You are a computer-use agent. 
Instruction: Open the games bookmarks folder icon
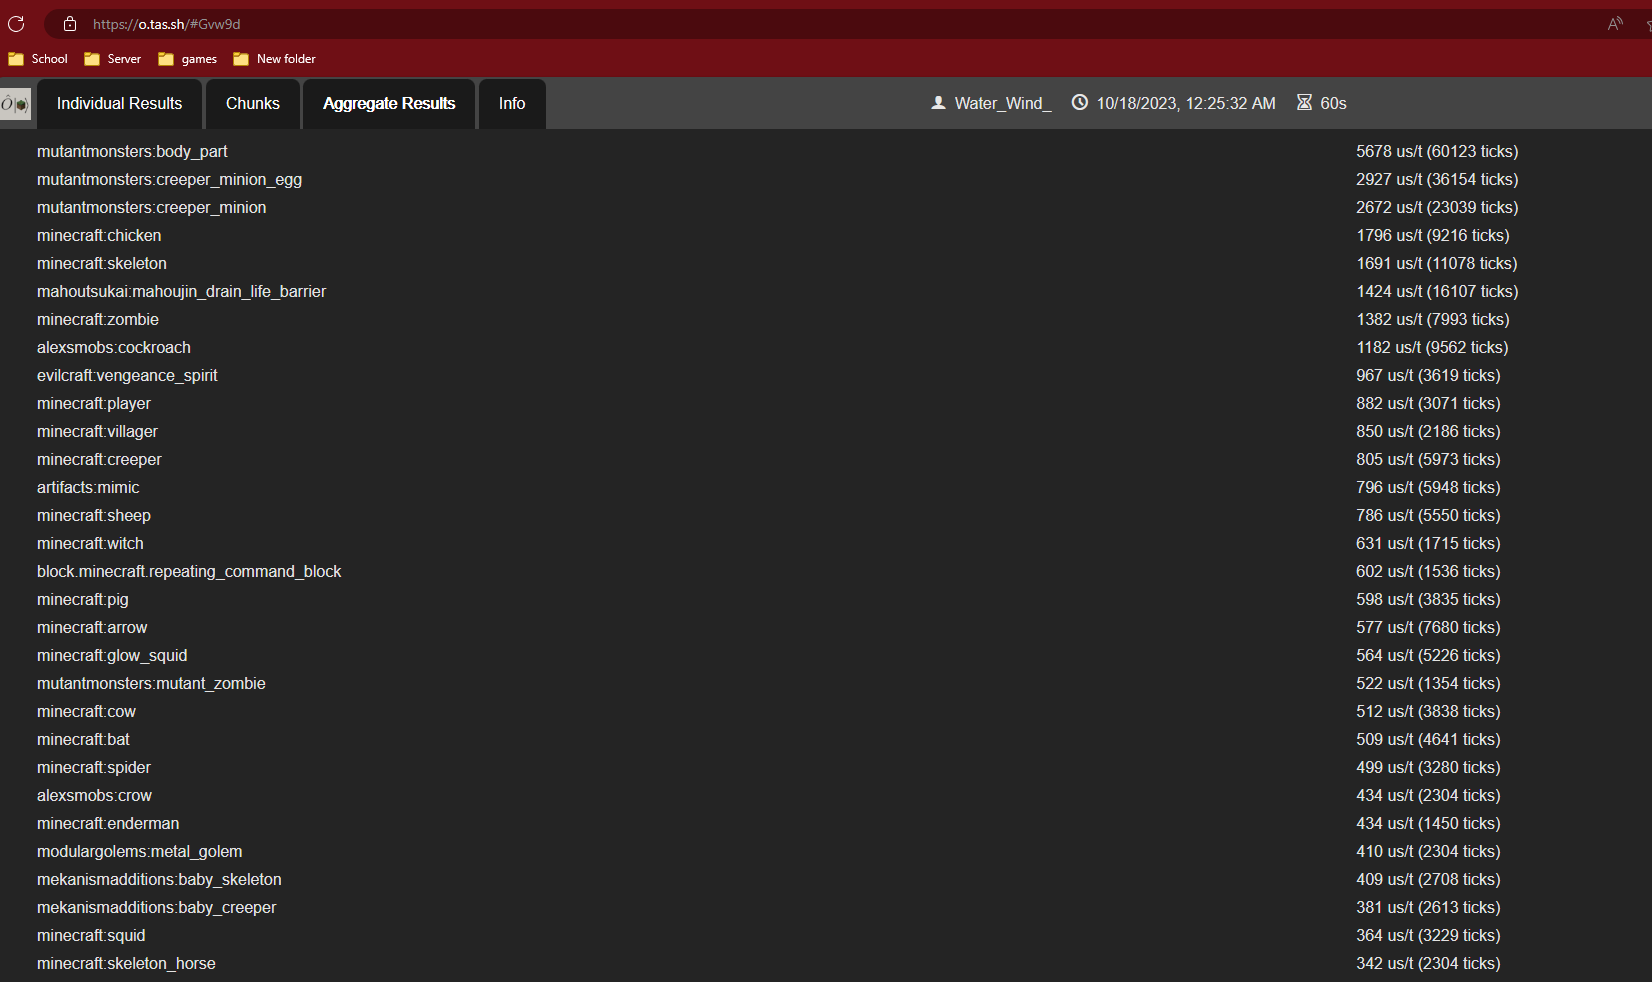point(166,59)
